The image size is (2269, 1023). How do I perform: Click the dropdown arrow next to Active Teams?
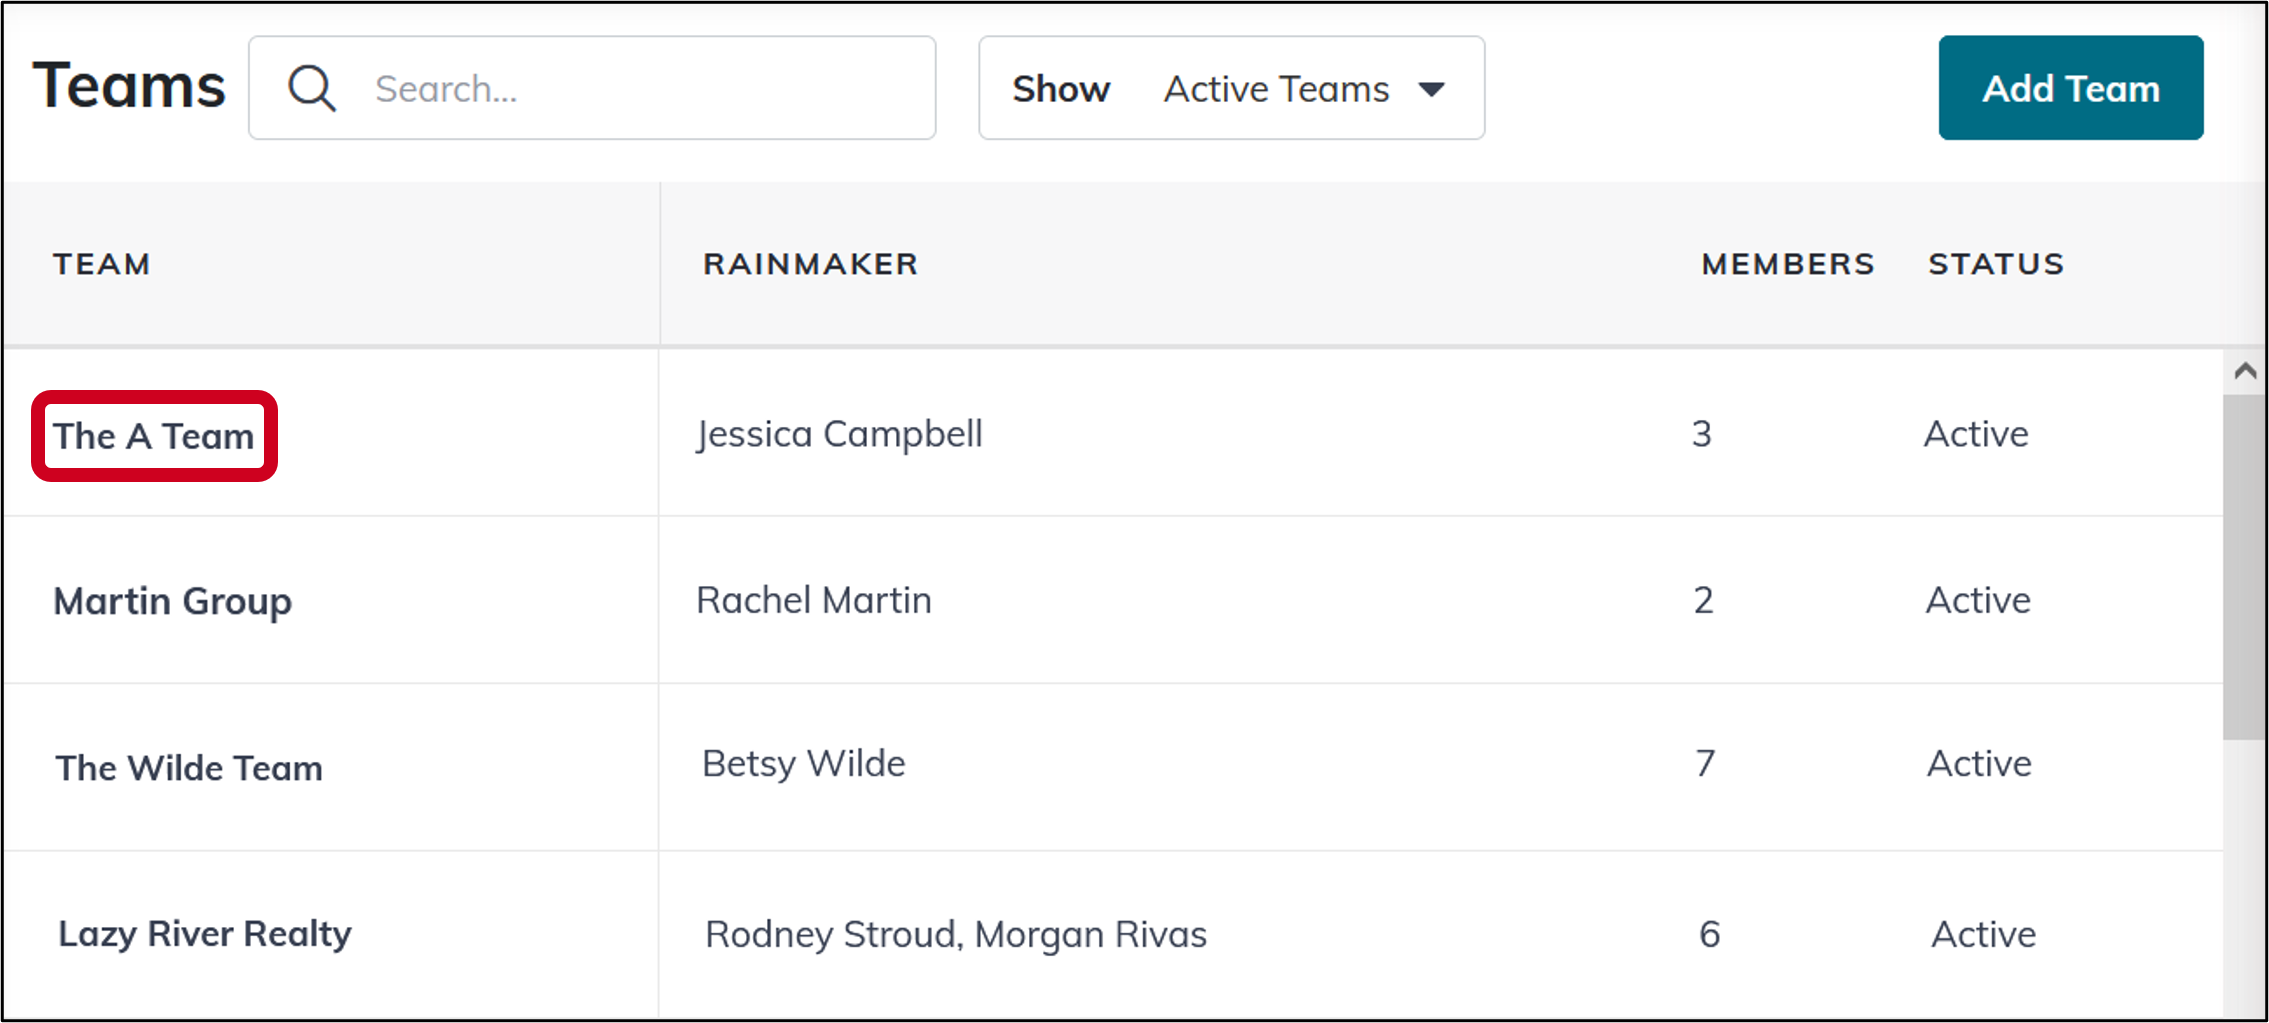(x=1432, y=89)
